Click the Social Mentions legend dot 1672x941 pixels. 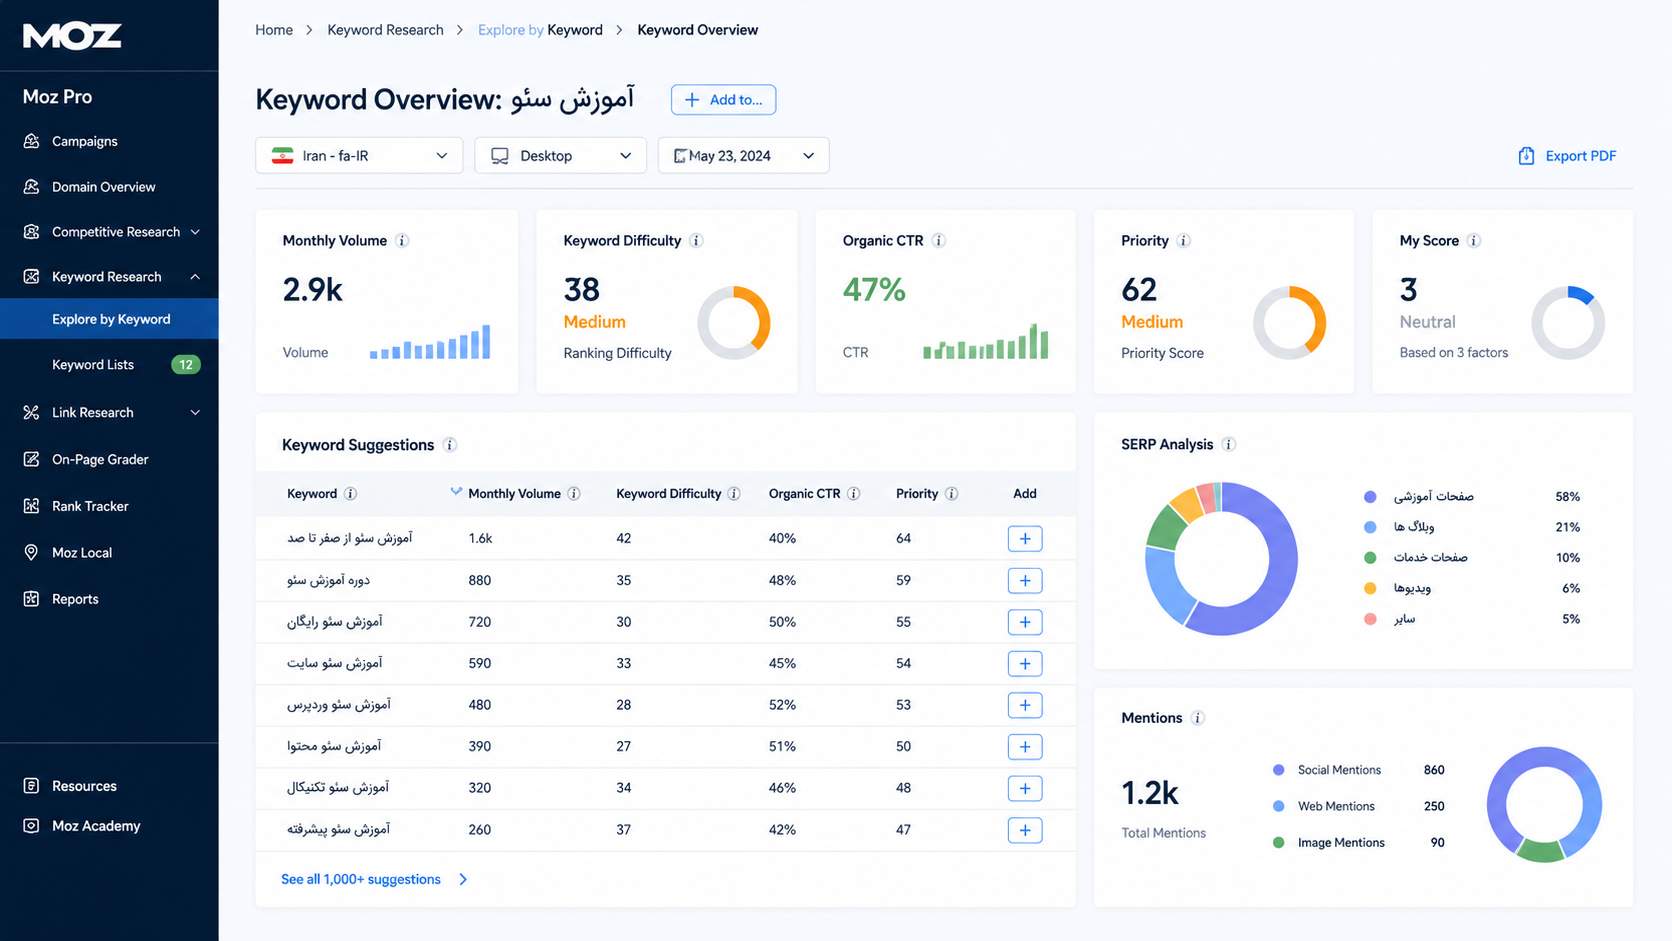coord(1278,770)
